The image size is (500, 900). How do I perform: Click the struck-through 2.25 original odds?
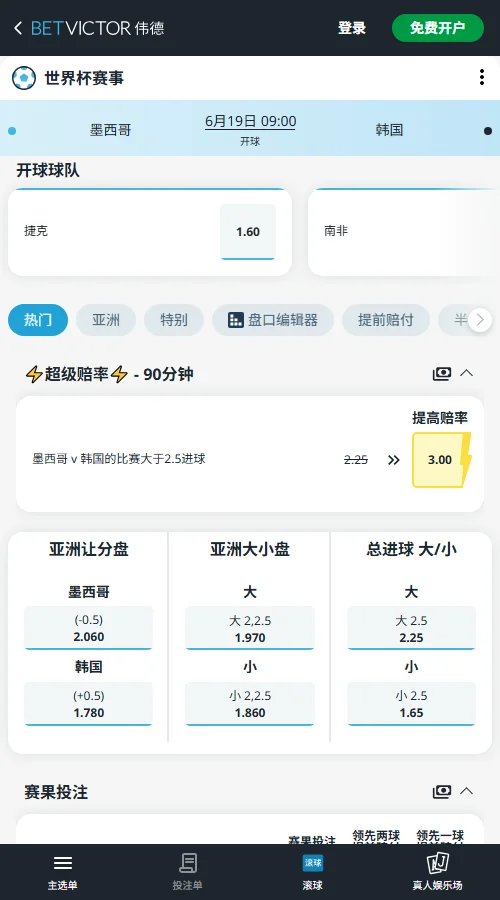click(356, 460)
